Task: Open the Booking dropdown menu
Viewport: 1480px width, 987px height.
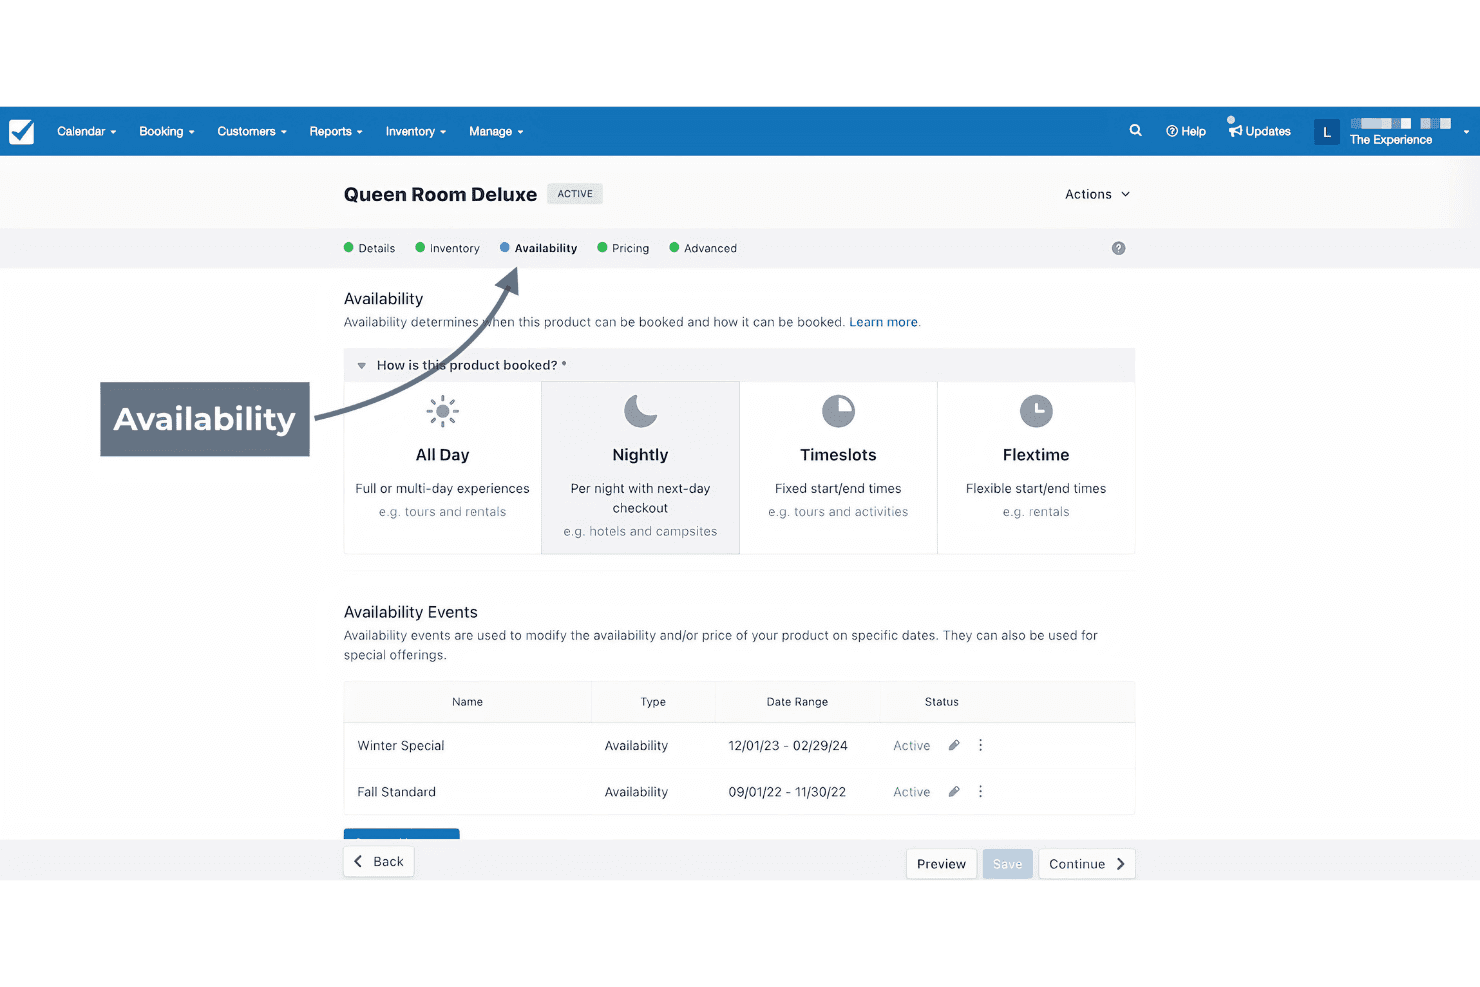Action: coord(167,131)
